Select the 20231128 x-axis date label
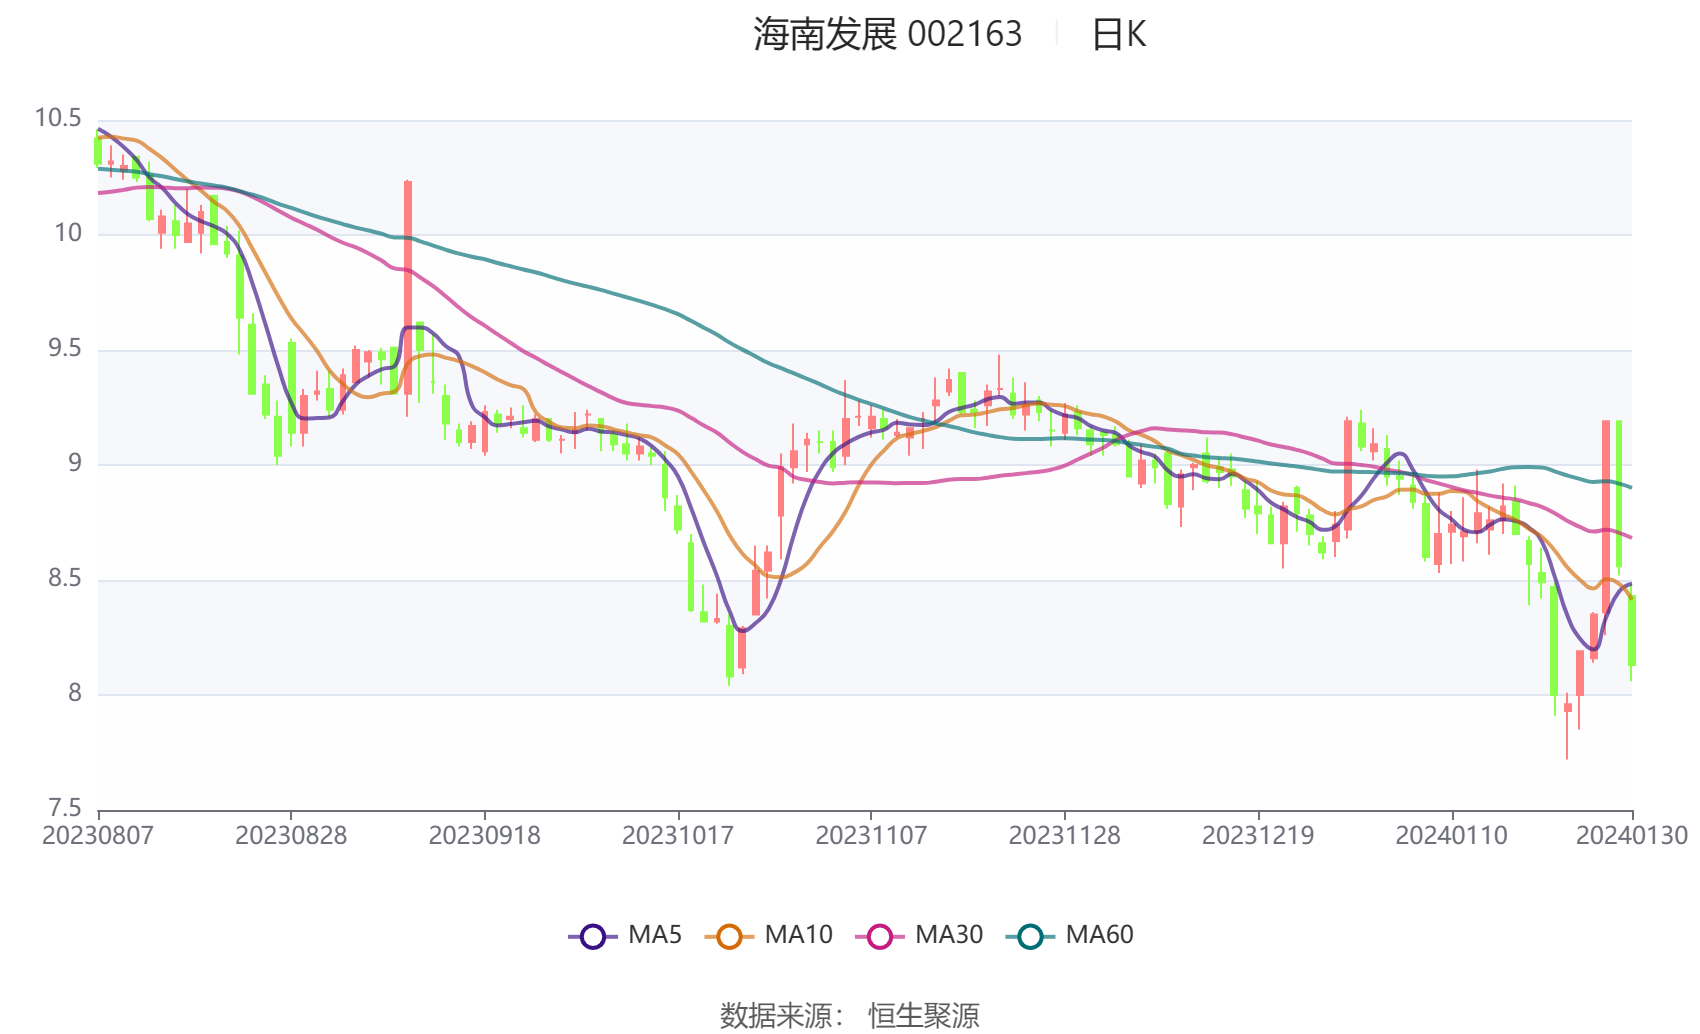 (1065, 836)
